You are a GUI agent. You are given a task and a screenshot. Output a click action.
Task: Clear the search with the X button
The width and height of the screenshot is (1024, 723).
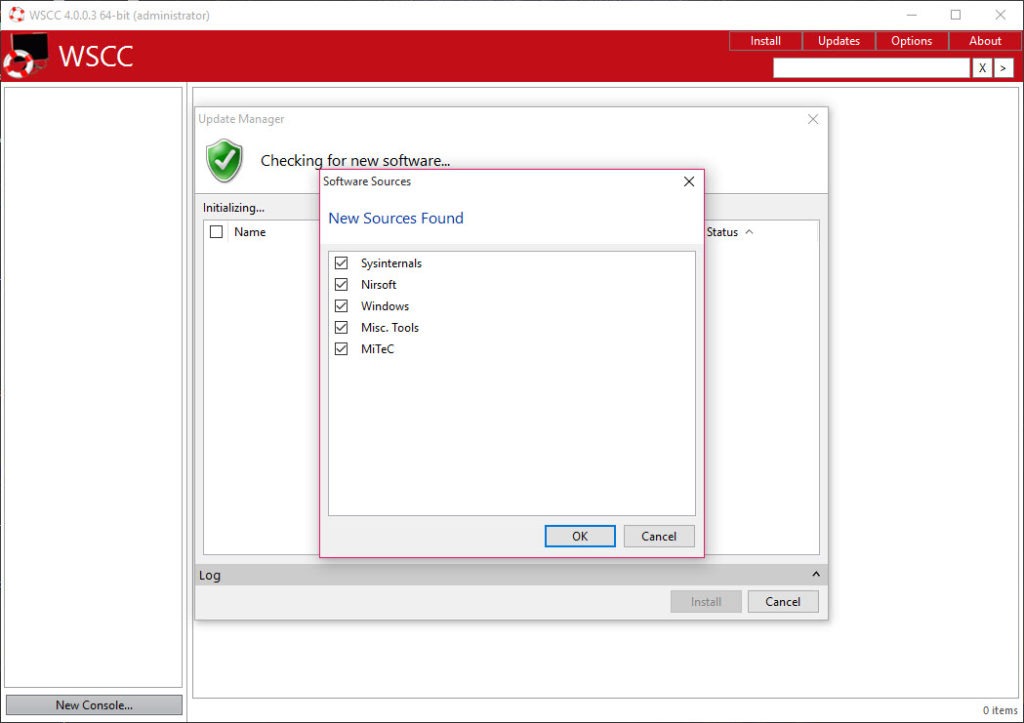[982, 68]
